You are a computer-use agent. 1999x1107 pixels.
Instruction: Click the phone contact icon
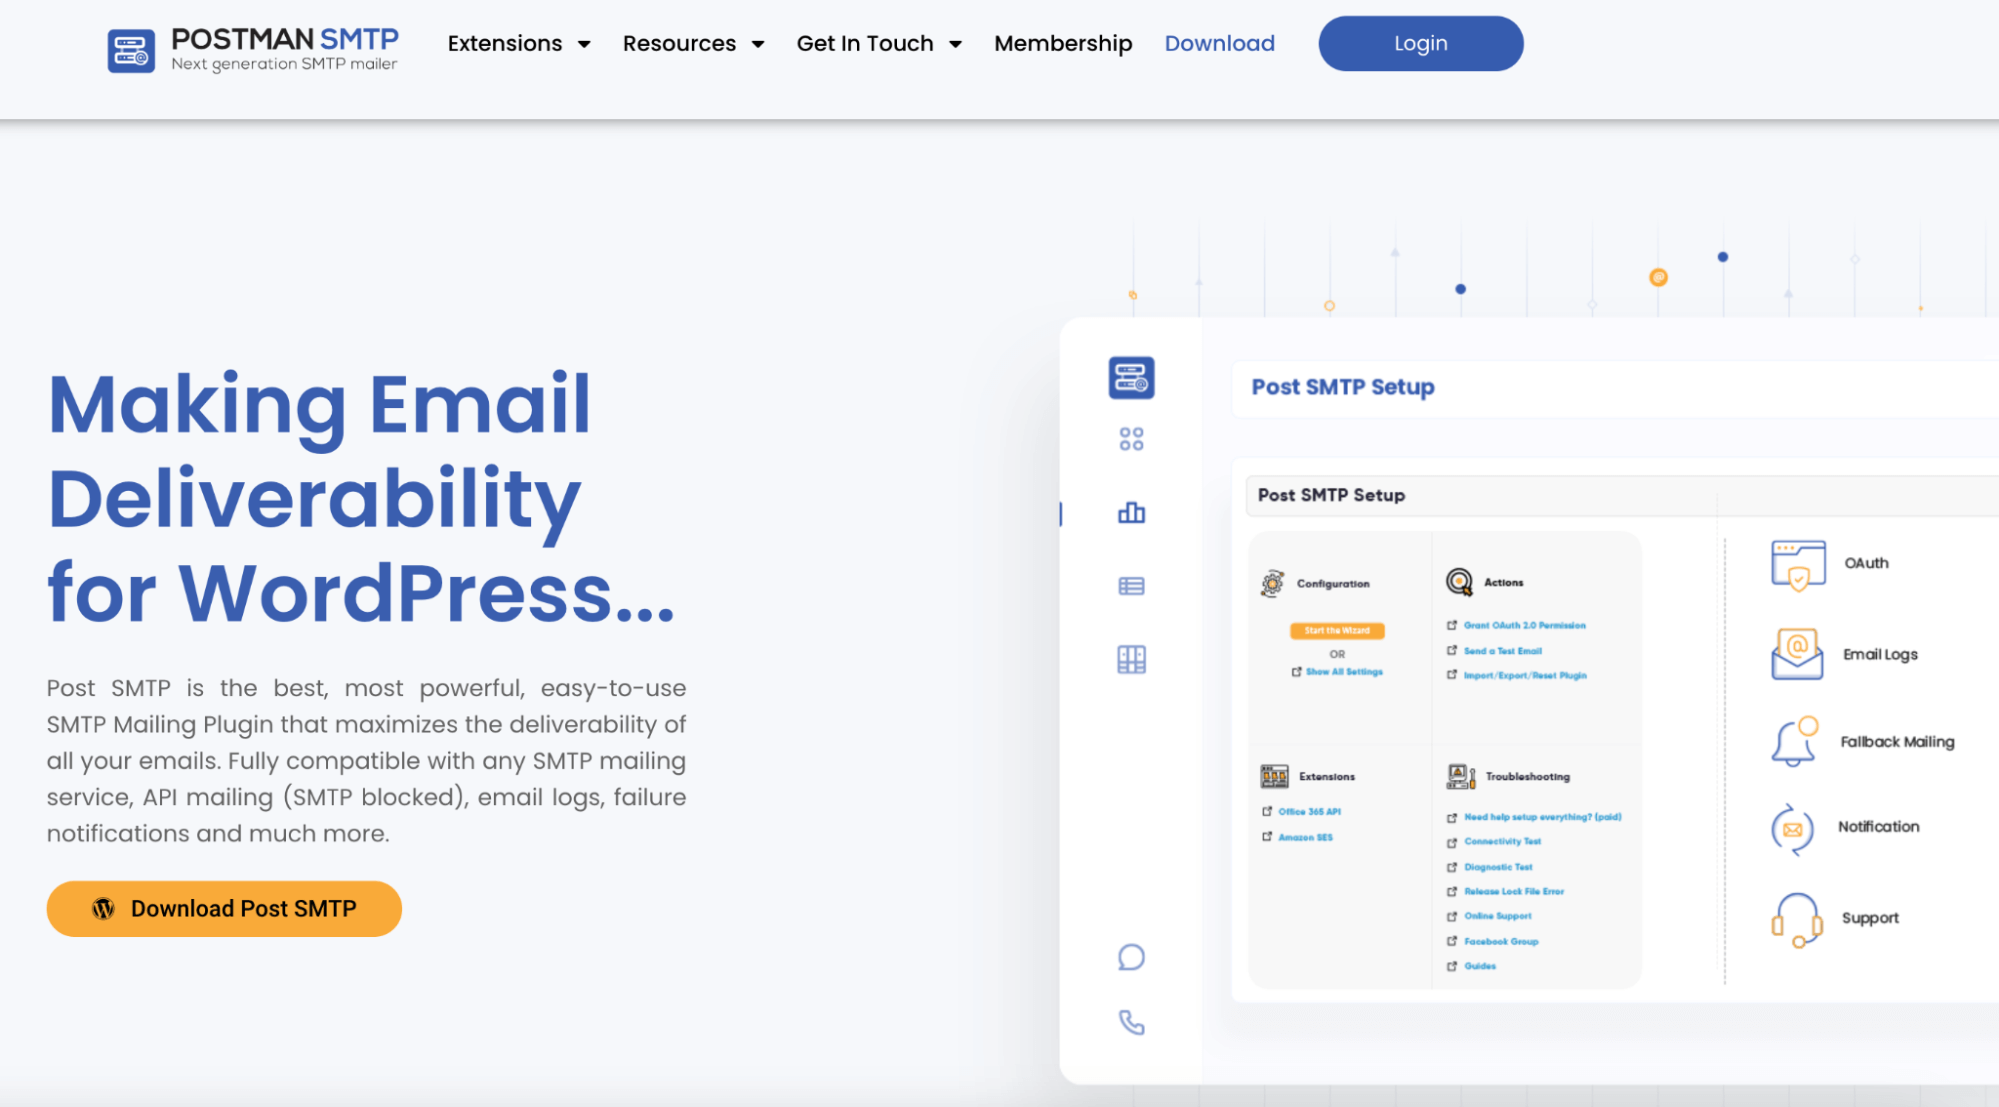pos(1131,1024)
